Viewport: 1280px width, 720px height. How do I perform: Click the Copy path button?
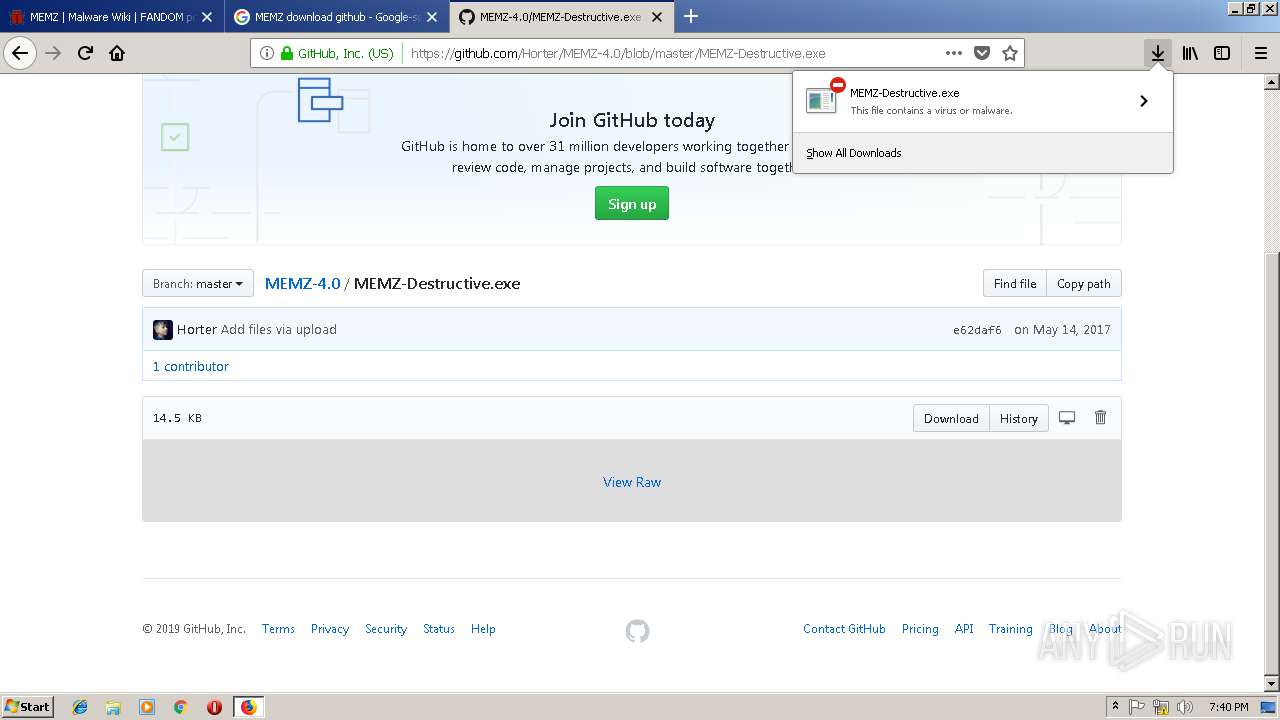tap(1084, 284)
